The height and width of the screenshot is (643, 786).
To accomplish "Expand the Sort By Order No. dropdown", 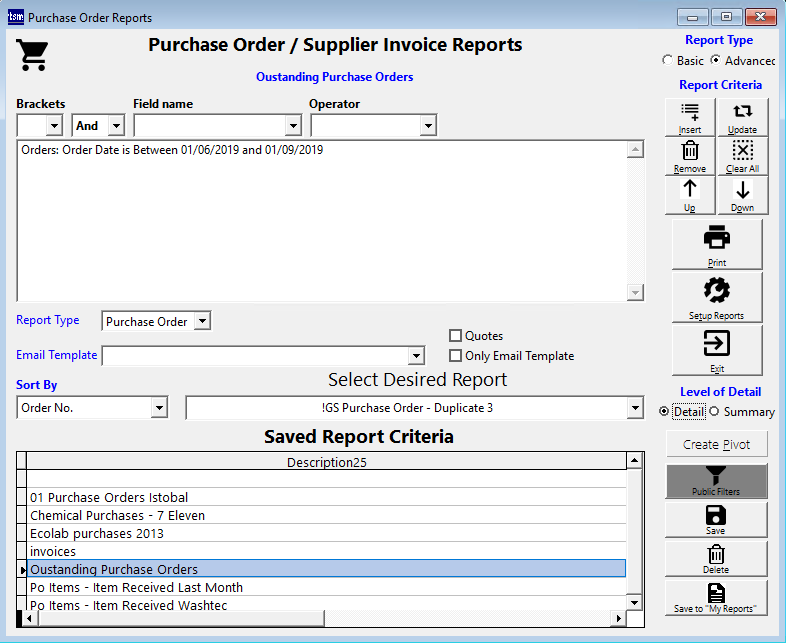I will click(x=158, y=408).
